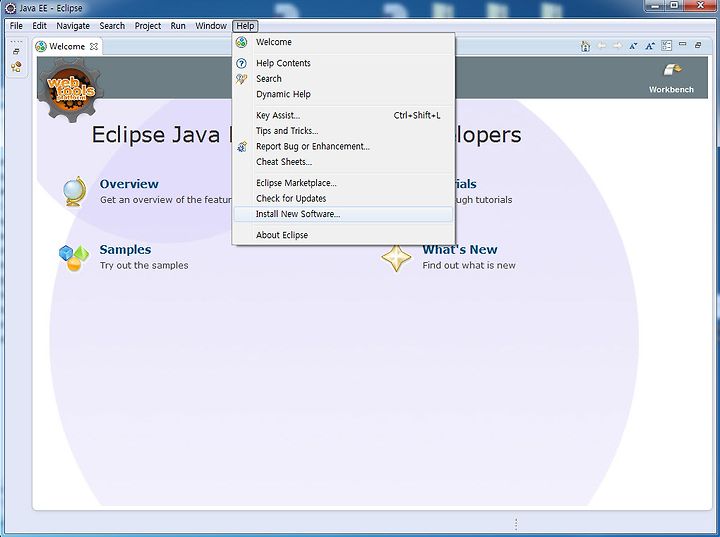Open the Overview link
This screenshot has height=537, width=720.
(129, 184)
